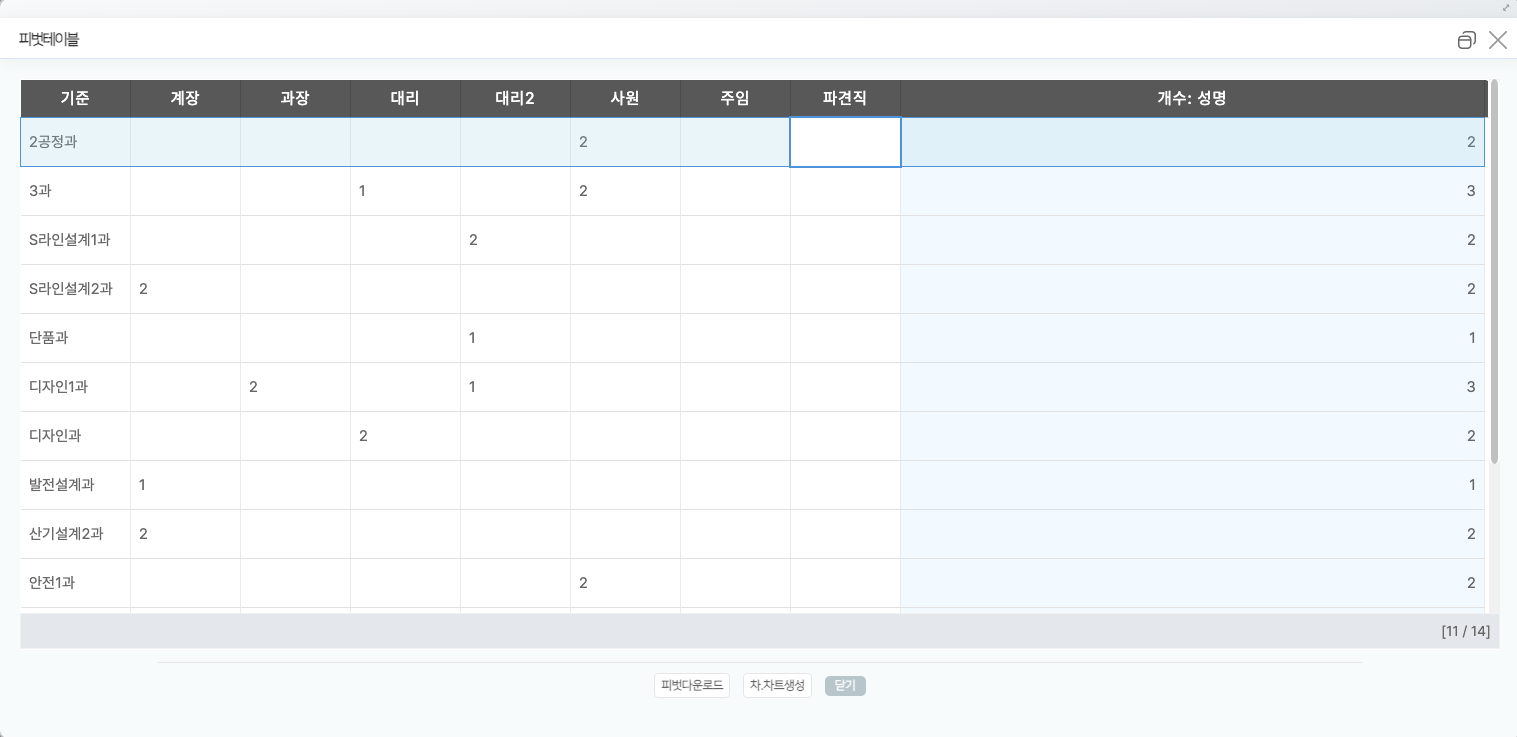Select the 계장 value in 발전설계과 row
The width and height of the screenshot is (1517, 737).
pyautogui.click(x=186, y=485)
